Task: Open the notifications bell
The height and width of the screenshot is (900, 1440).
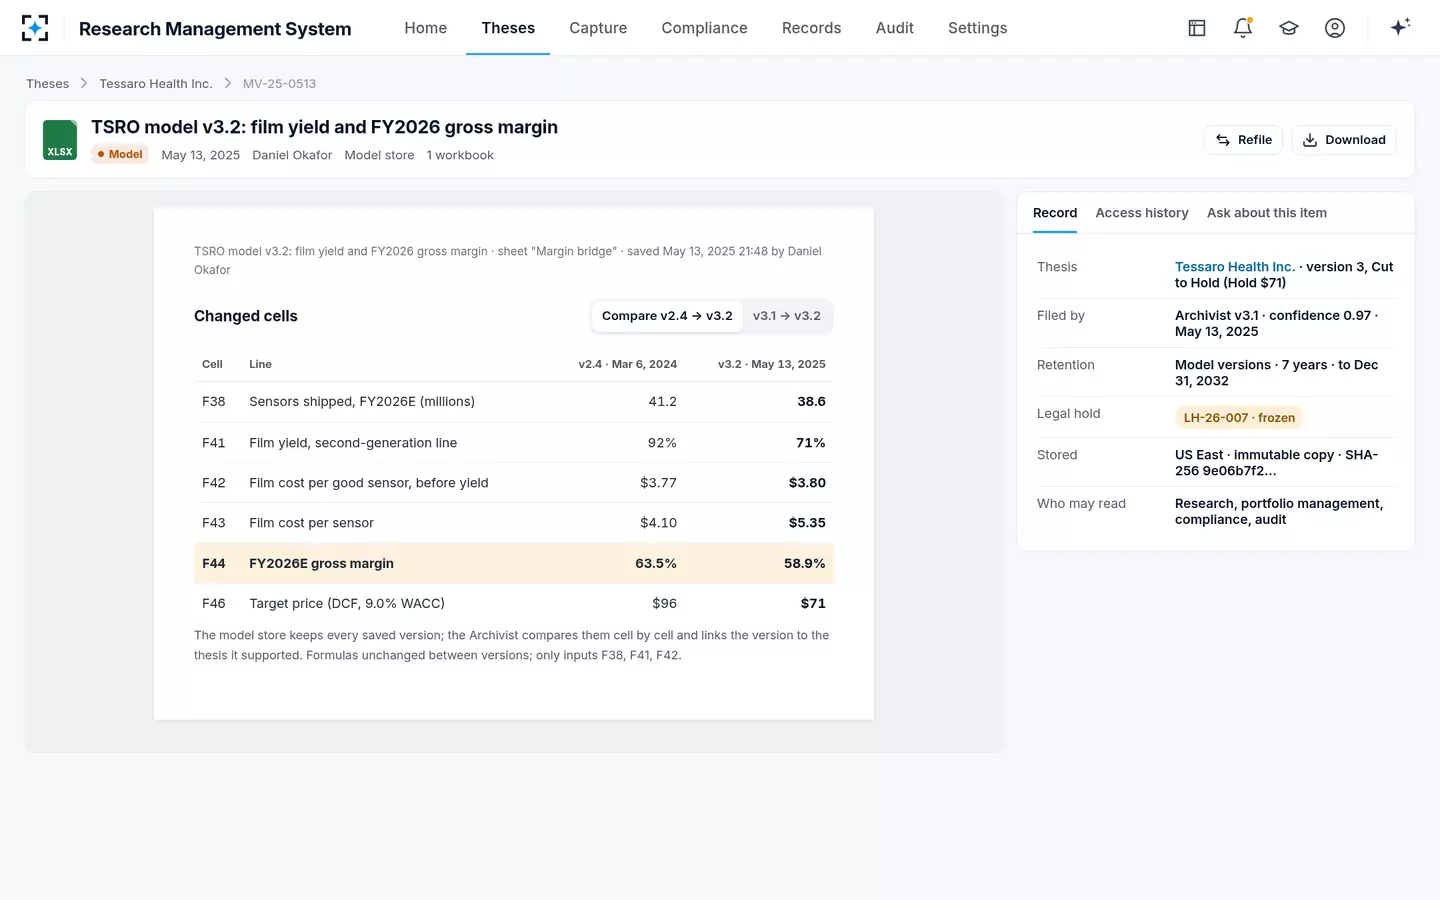Action: click(x=1243, y=28)
